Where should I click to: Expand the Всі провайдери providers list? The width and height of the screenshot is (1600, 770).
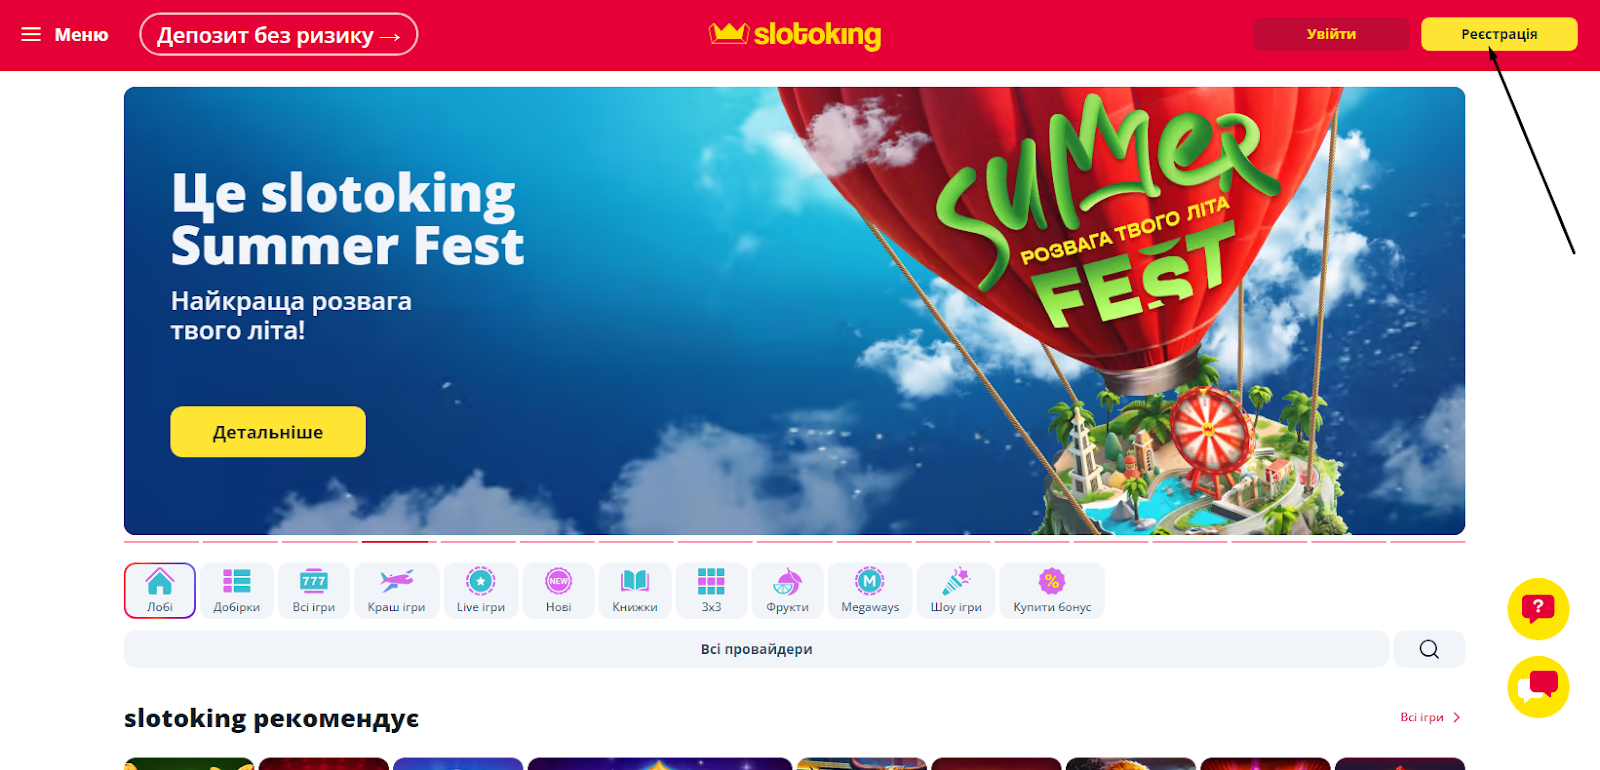pos(756,649)
